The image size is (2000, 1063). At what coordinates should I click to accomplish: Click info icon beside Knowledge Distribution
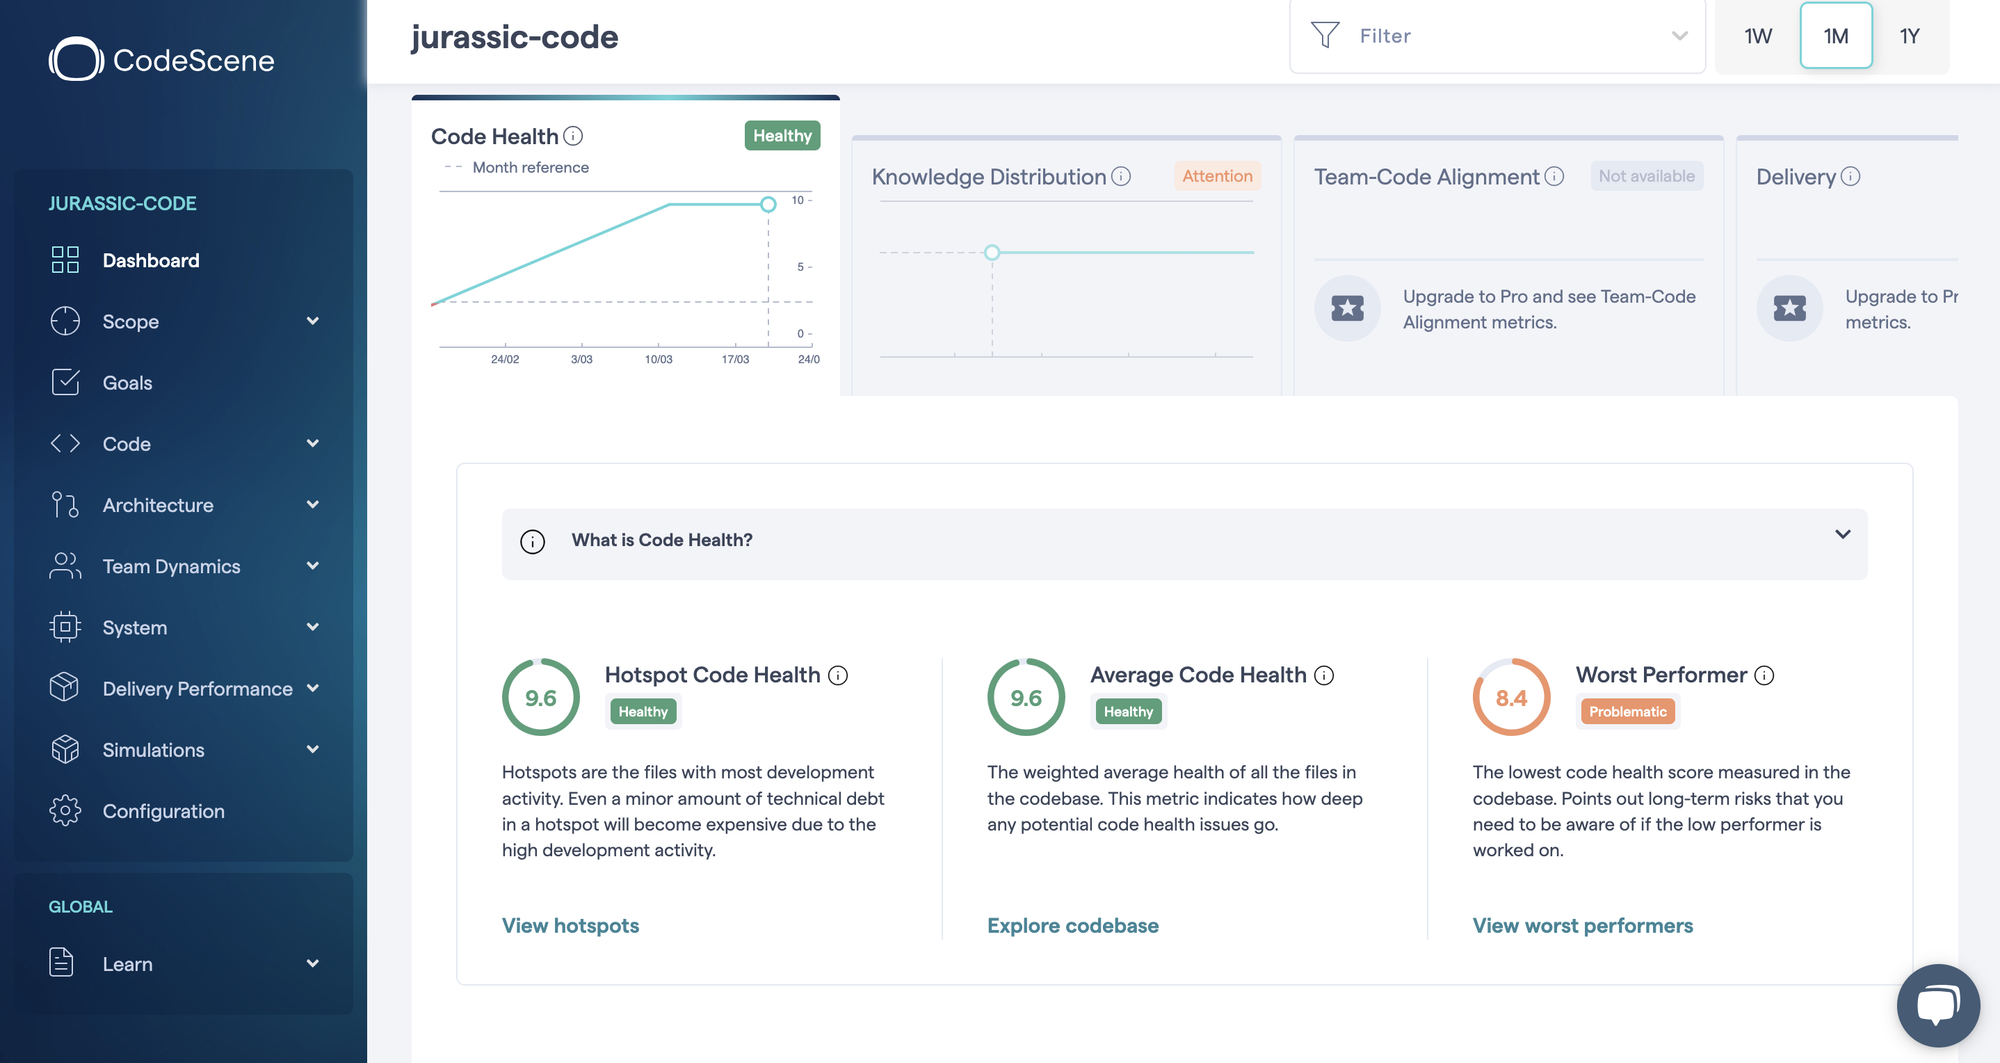1121,176
